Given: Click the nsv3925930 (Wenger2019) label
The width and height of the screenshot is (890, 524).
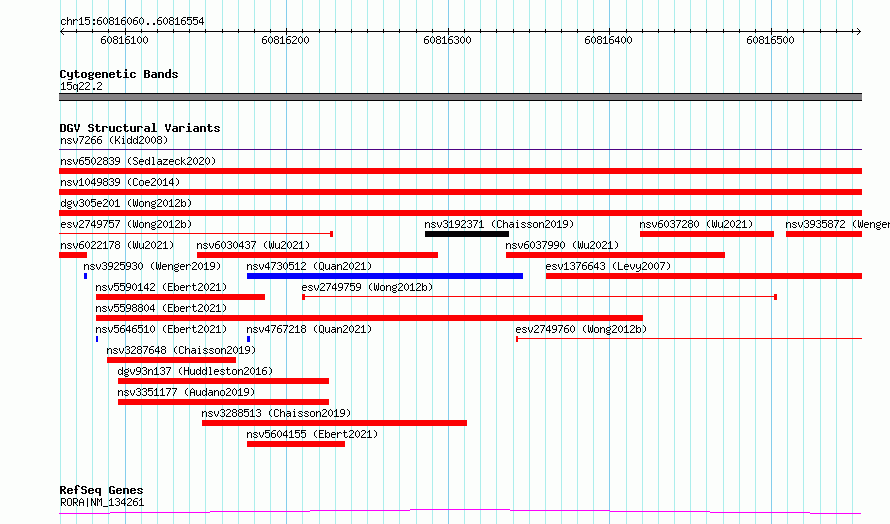Looking at the screenshot, I should (x=152, y=266).
